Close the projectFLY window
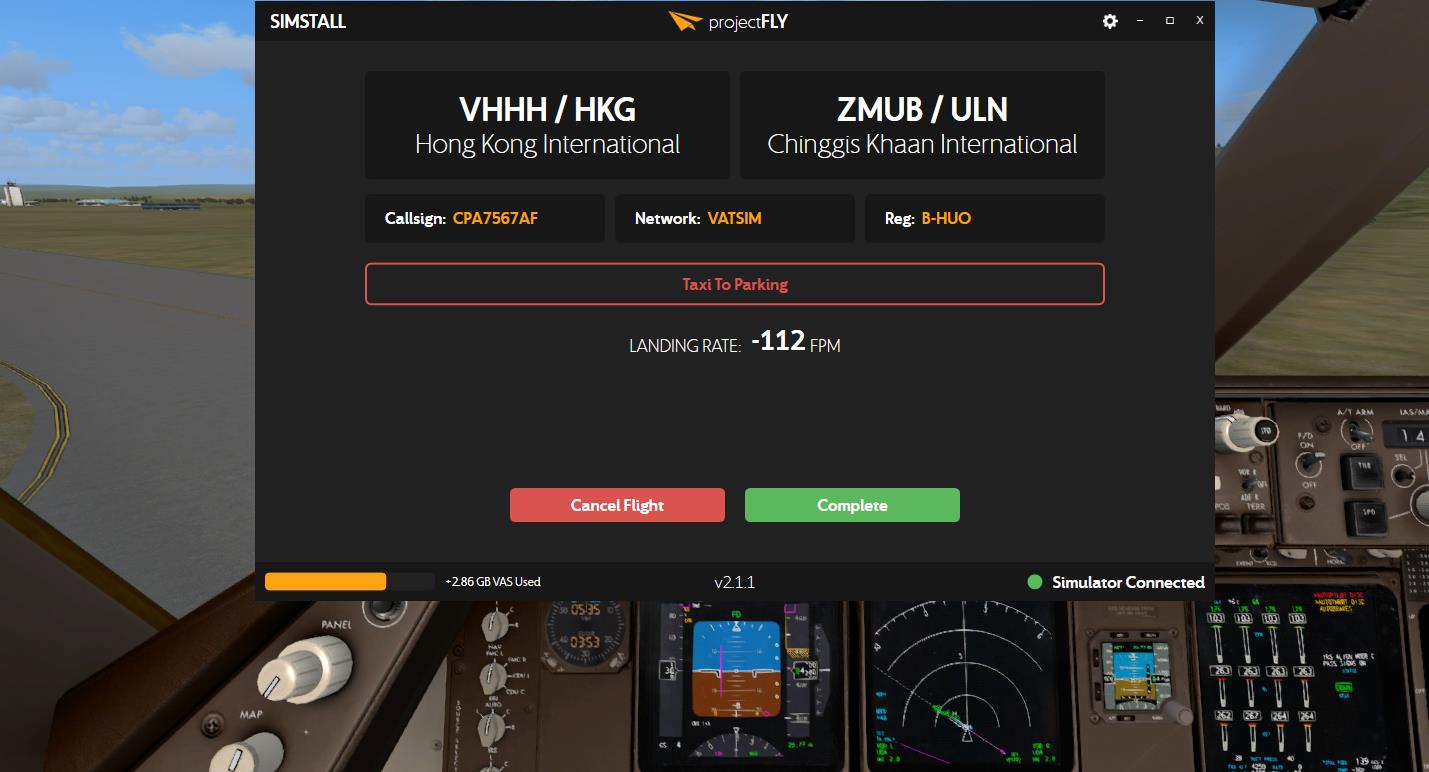Viewport: 1429px width, 772px height. click(1200, 21)
